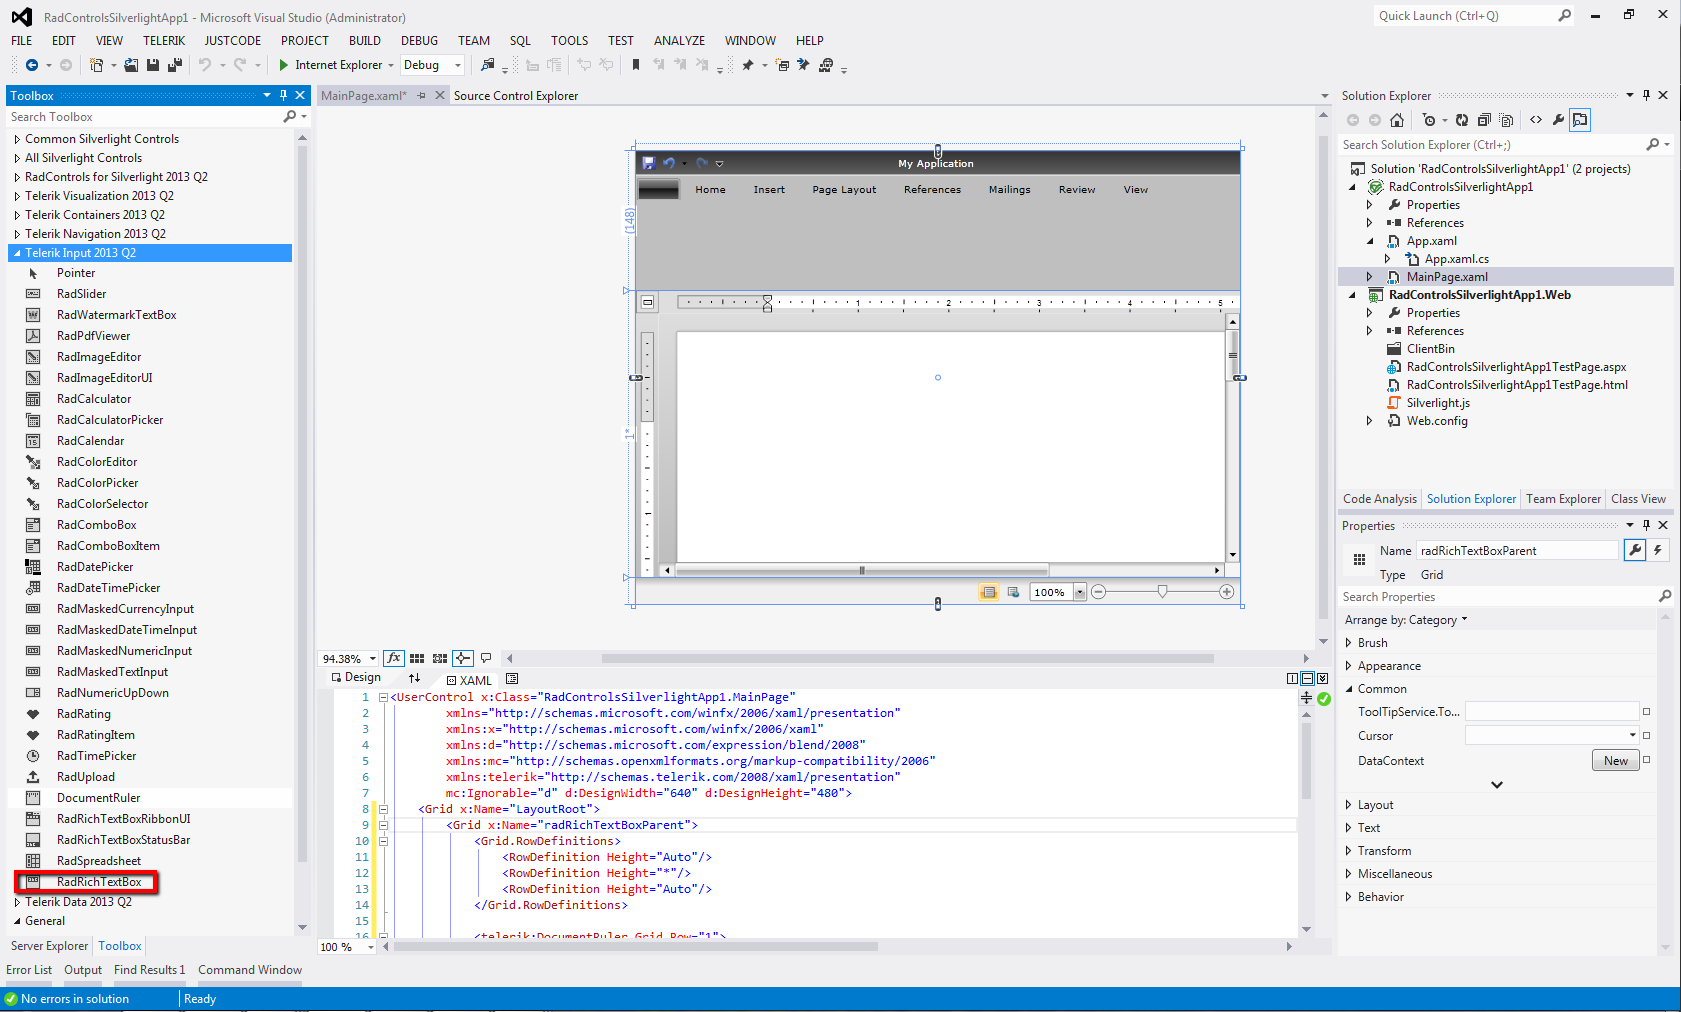Switch to the Team Explorer tab
This screenshot has width=1681, height=1012.
pyautogui.click(x=1563, y=499)
